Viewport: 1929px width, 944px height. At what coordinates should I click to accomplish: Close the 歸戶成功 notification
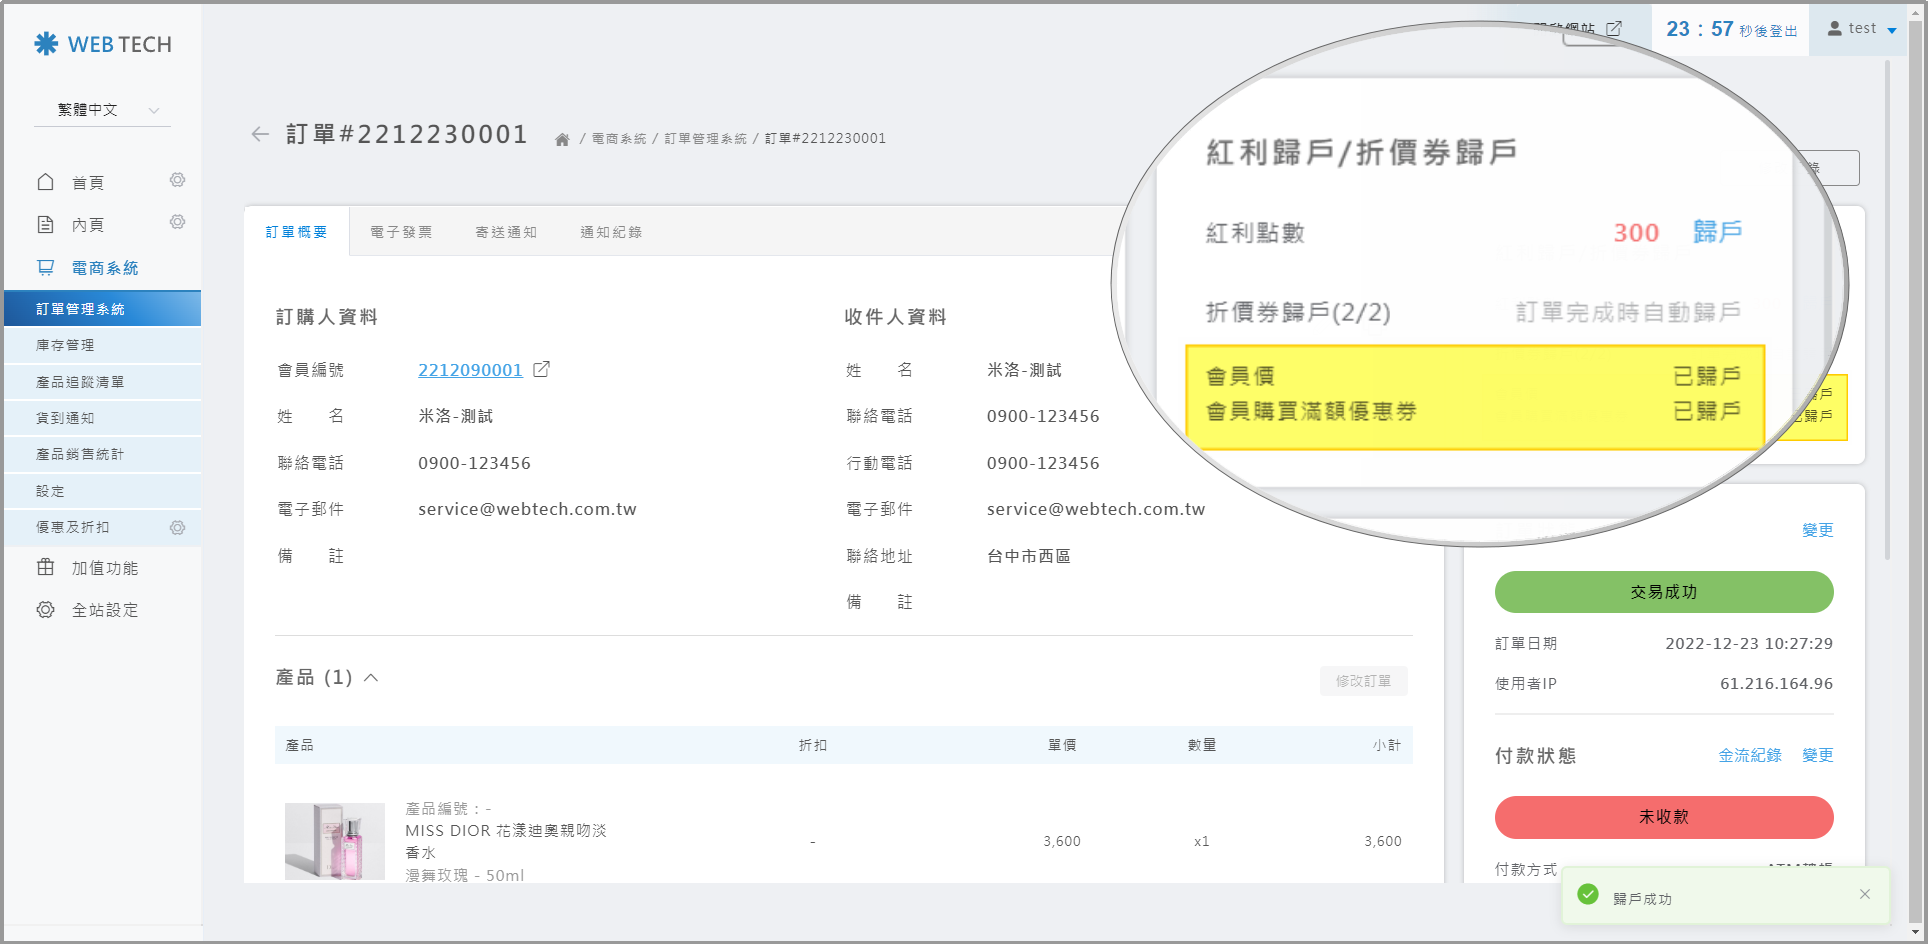[1864, 894]
